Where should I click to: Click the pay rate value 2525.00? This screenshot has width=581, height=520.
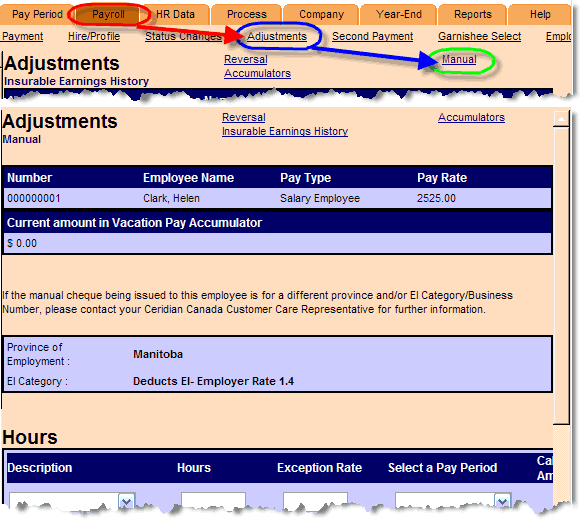(436, 199)
